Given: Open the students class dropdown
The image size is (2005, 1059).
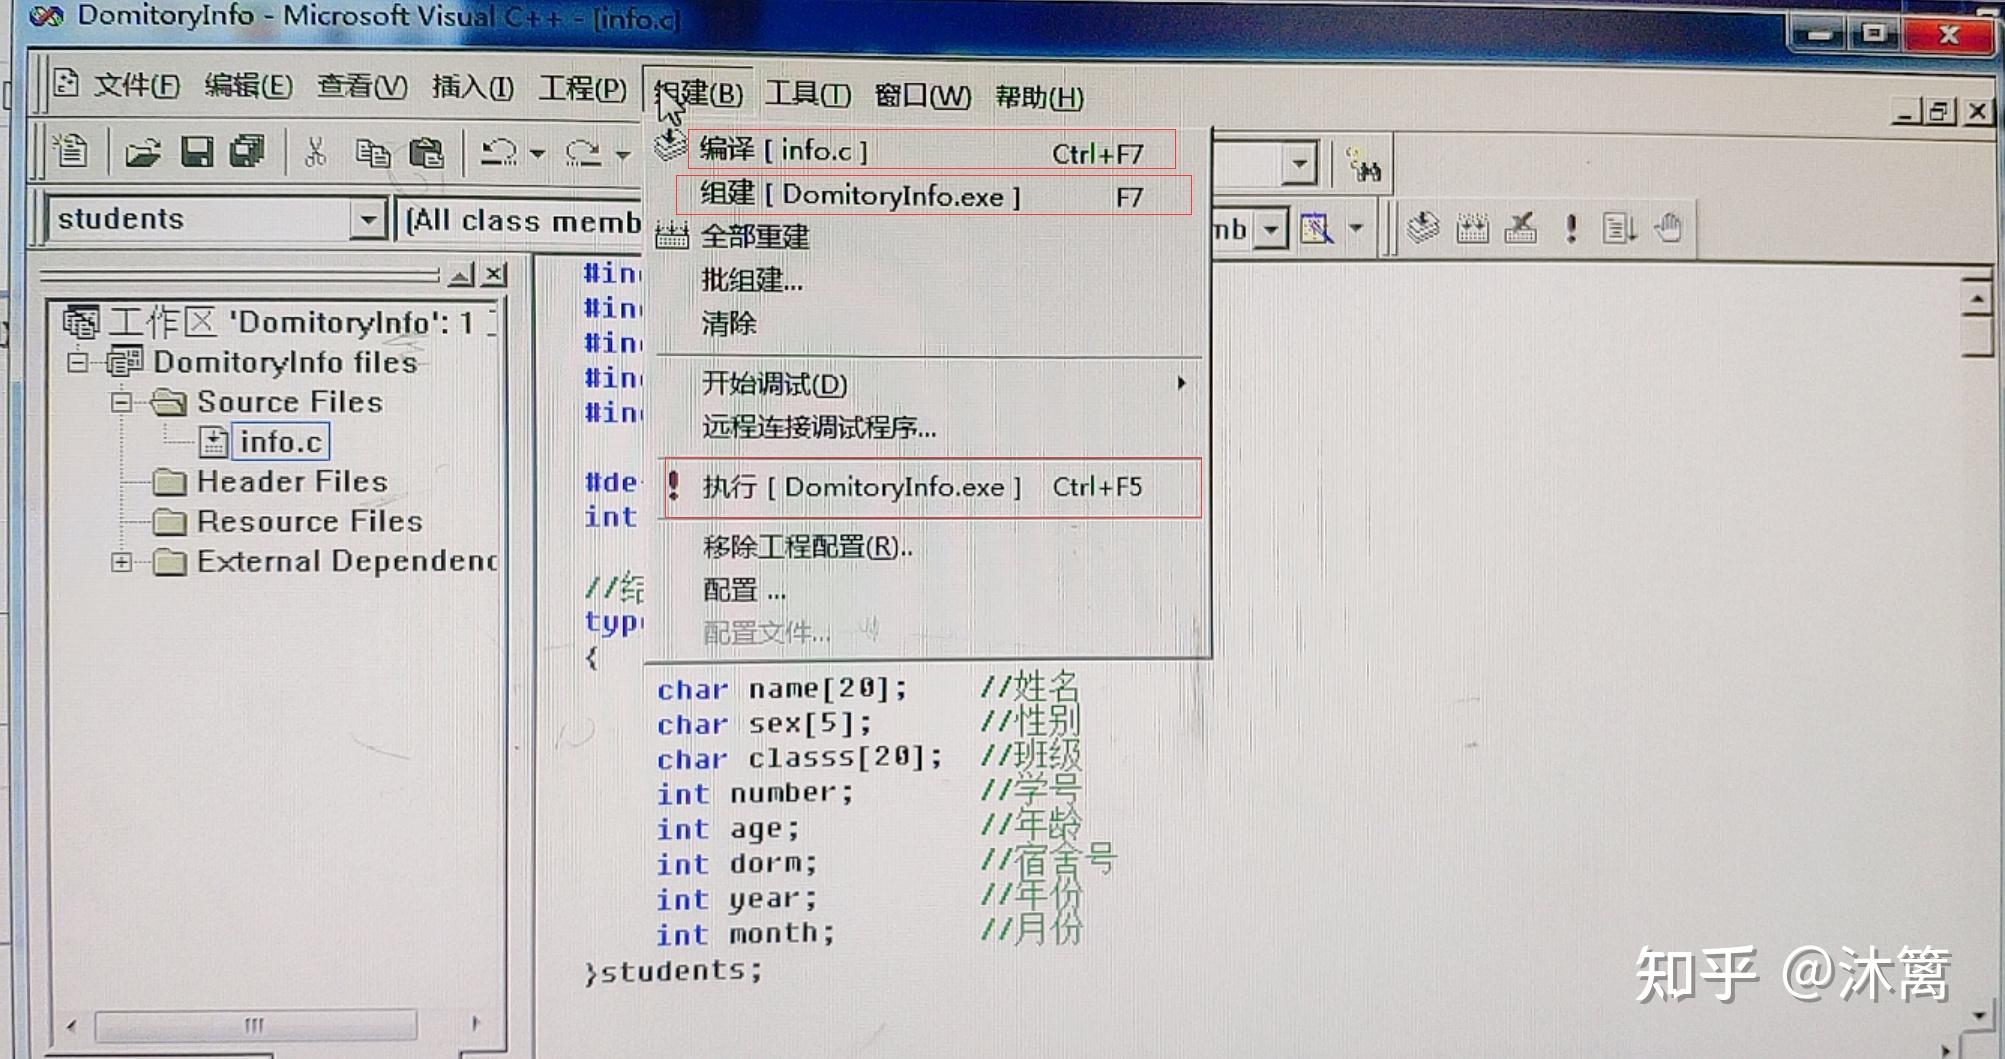Looking at the screenshot, I should tap(368, 218).
